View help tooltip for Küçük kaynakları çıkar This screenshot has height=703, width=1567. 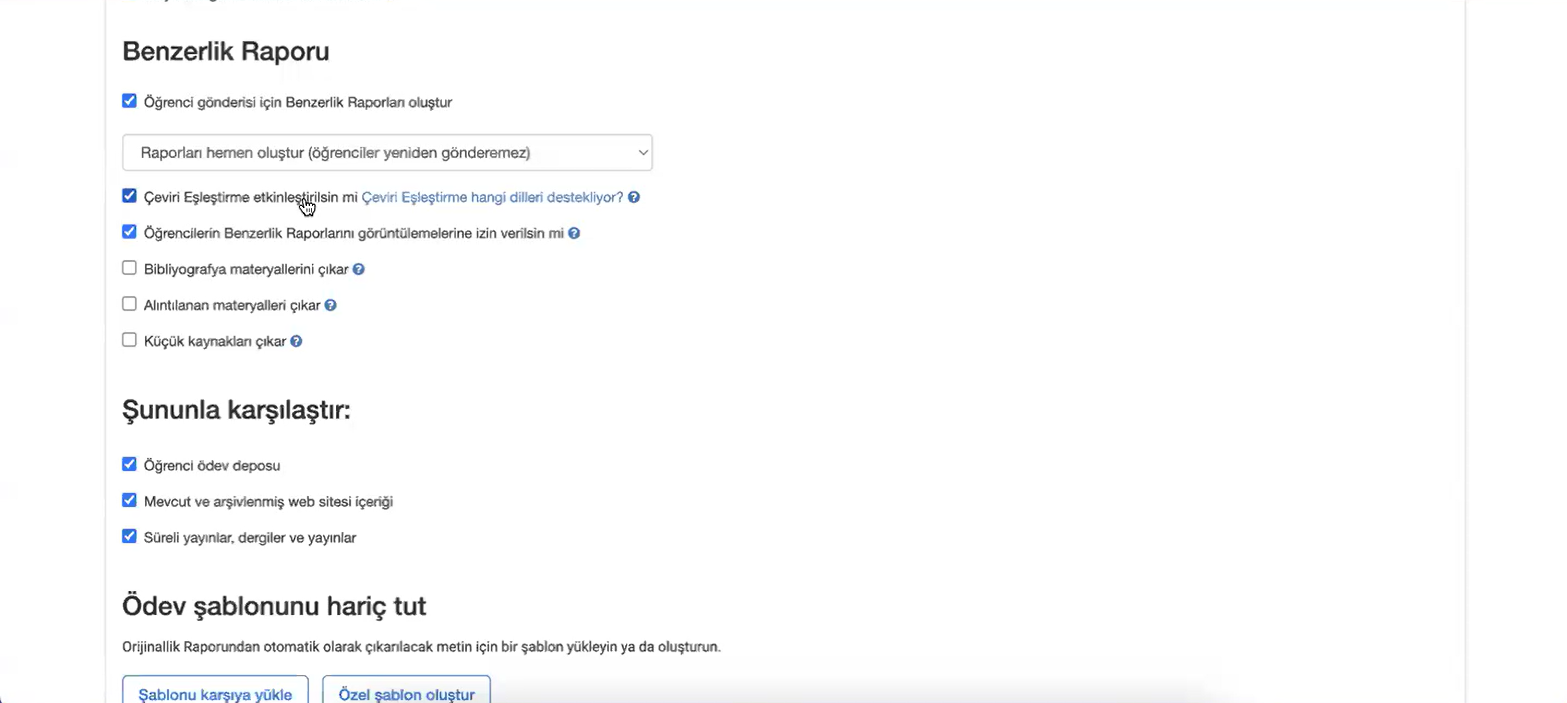[296, 341]
